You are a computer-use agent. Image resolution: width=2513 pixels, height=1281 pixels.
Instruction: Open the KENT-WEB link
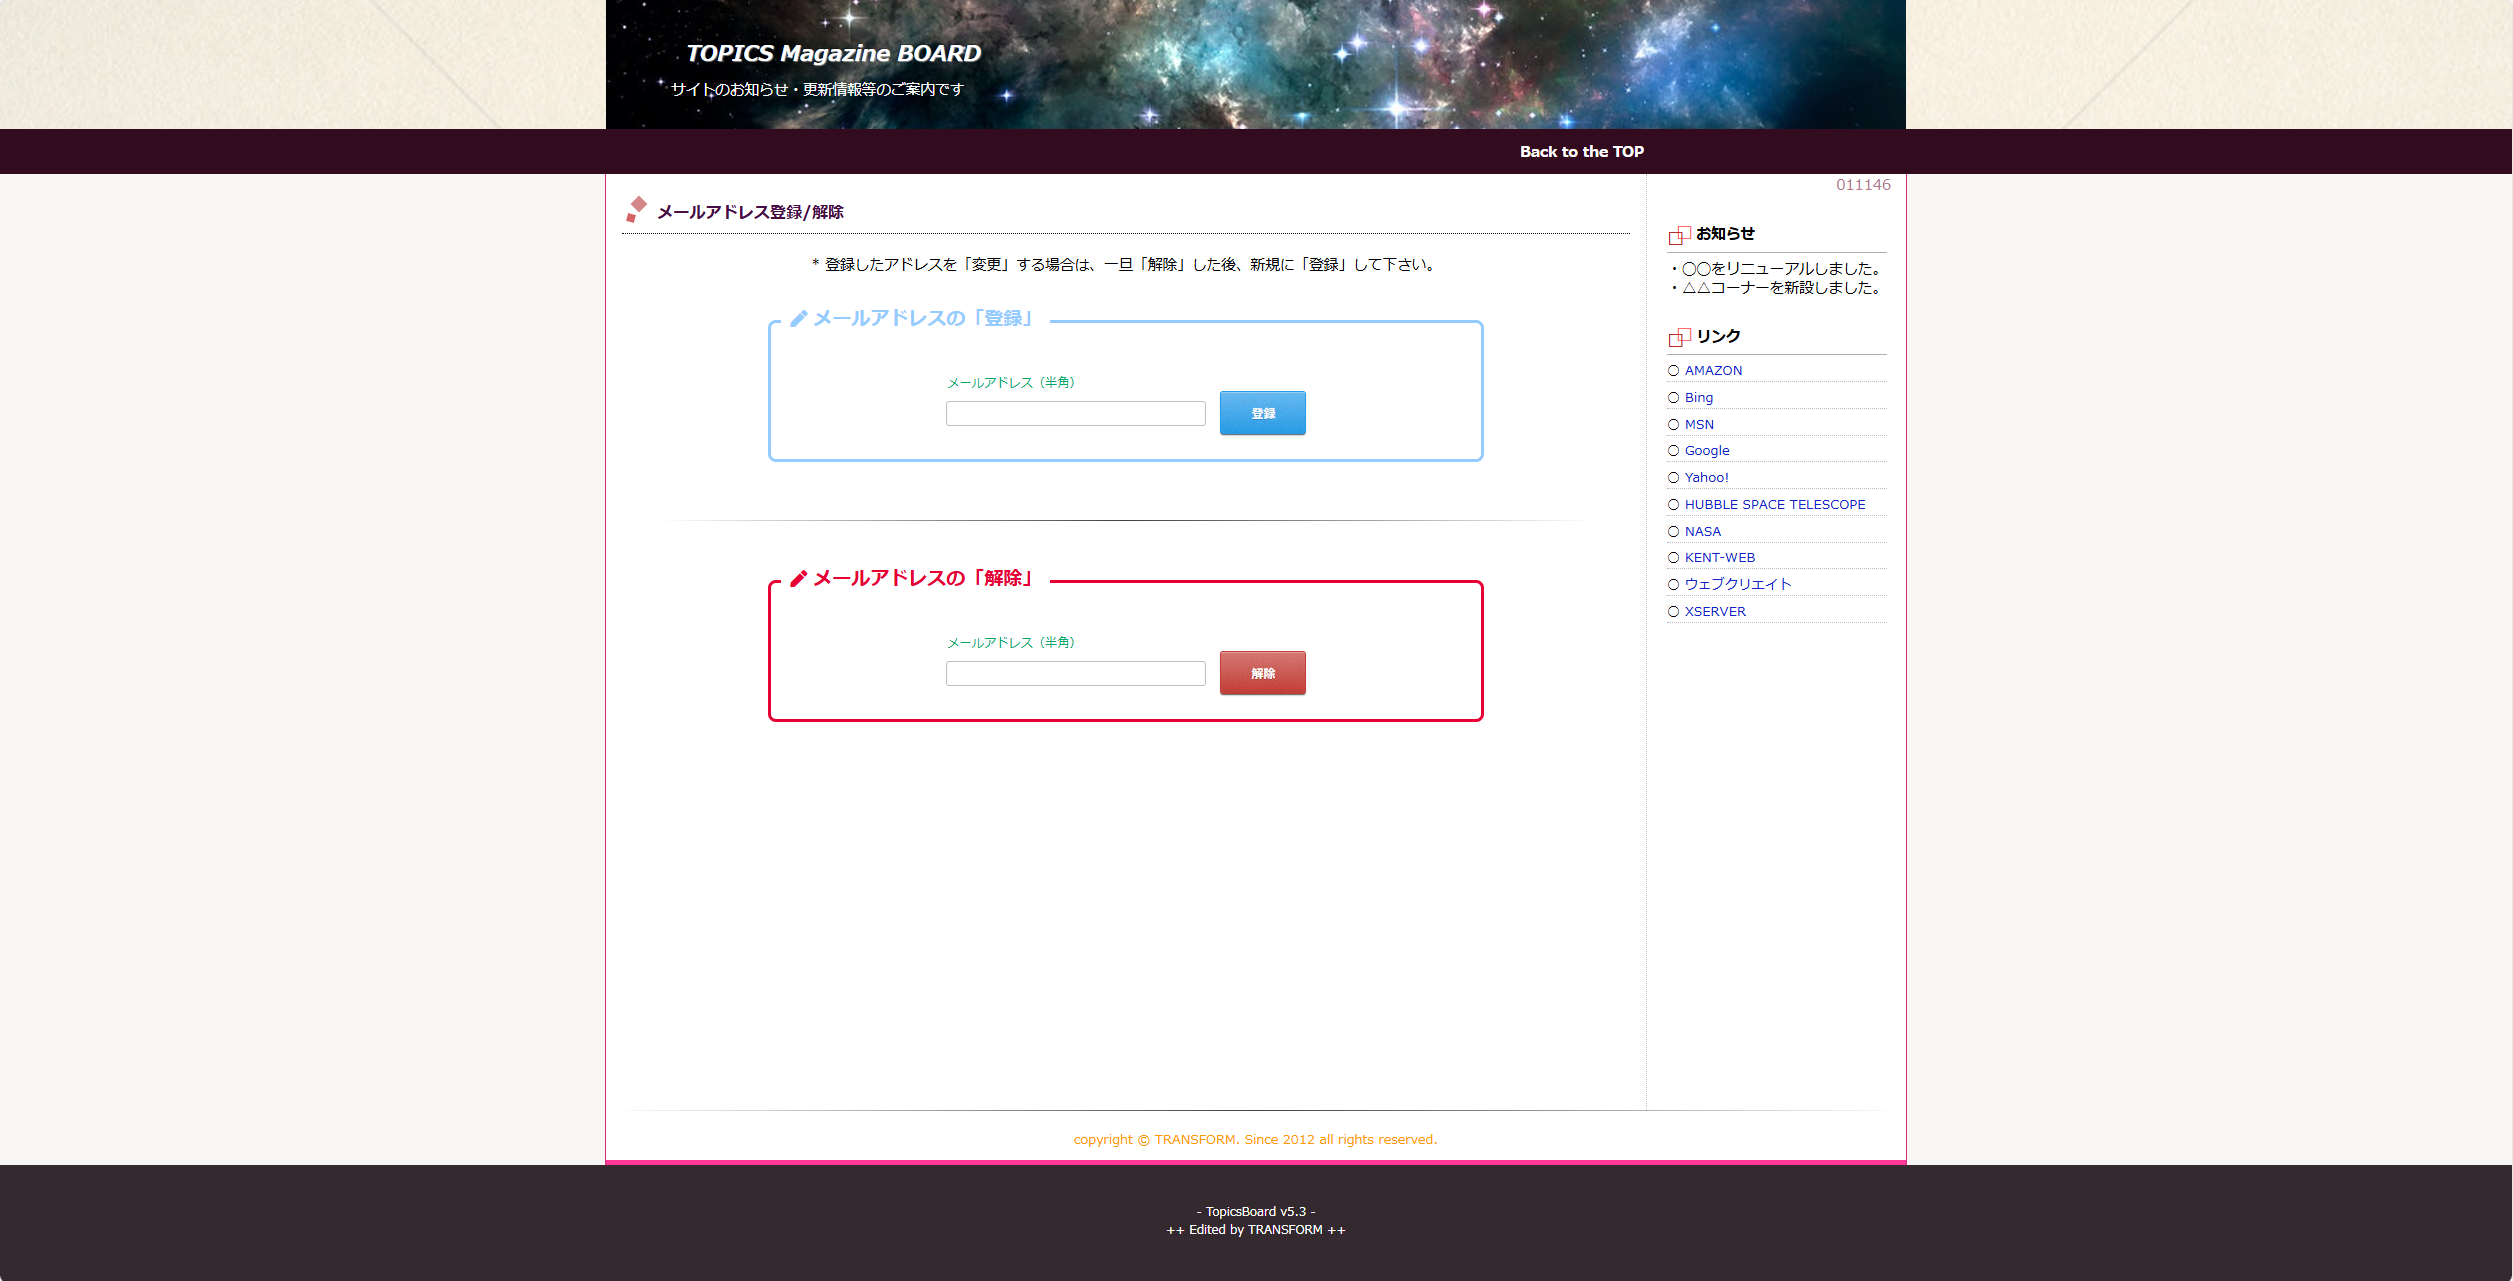pos(1719,558)
